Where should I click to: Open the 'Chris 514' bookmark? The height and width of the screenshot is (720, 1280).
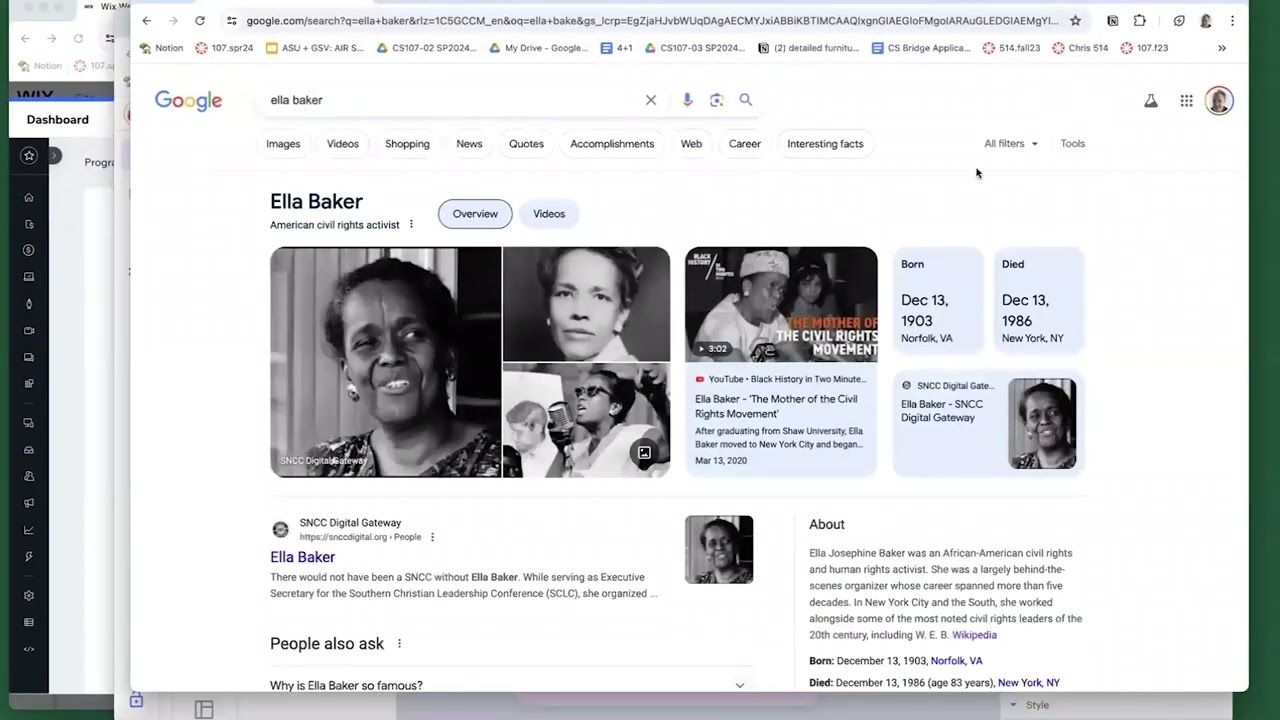tap(1080, 48)
